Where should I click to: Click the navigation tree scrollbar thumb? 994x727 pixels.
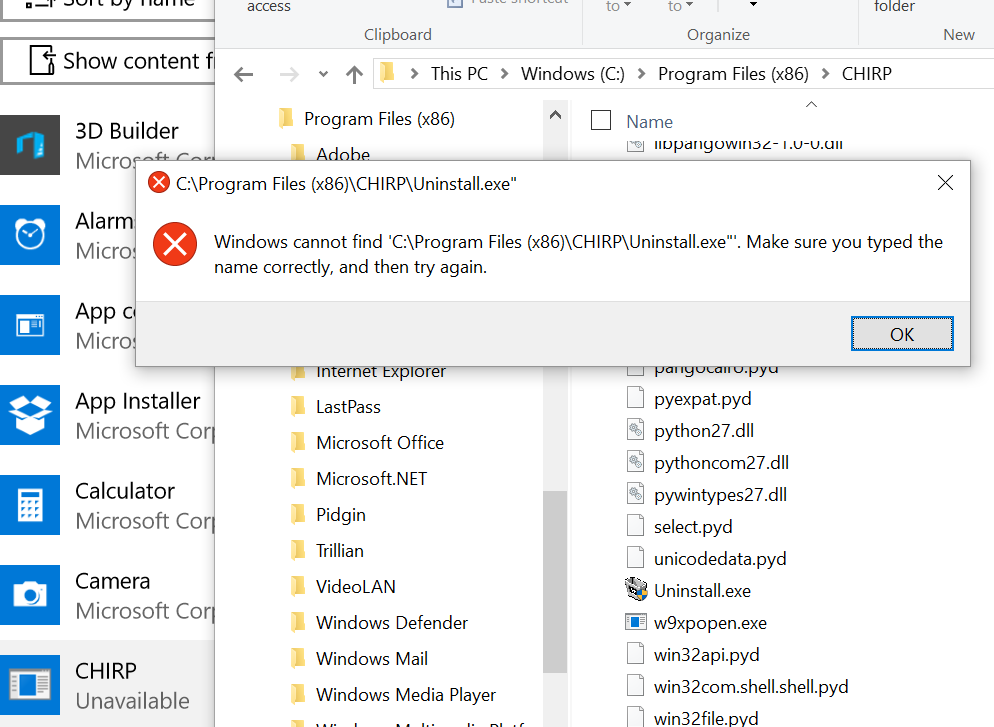click(x=555, y=581)
